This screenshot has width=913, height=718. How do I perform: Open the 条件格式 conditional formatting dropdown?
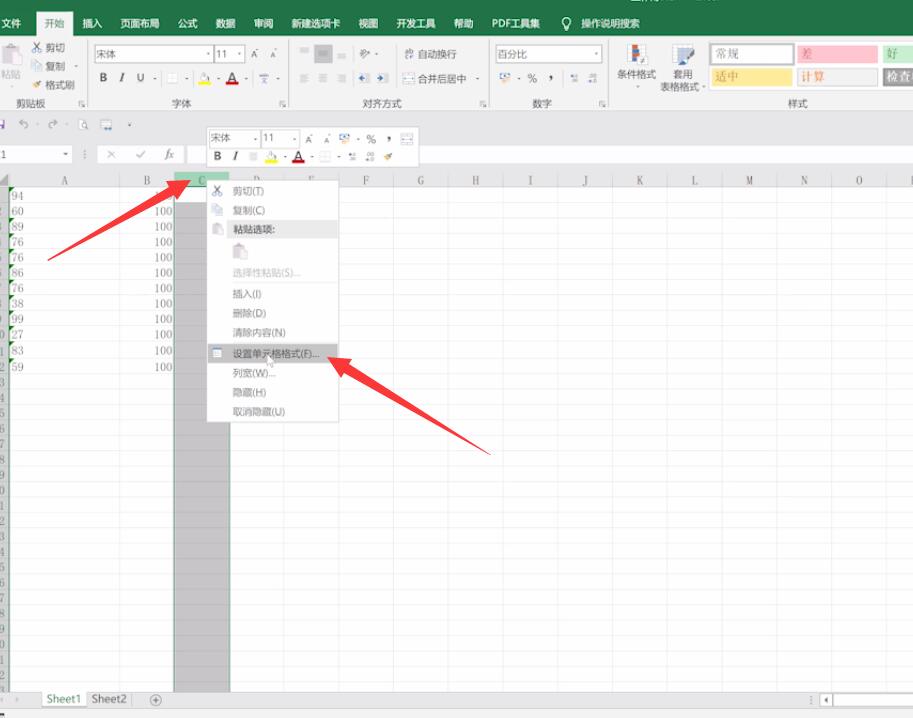coord(636,68)
